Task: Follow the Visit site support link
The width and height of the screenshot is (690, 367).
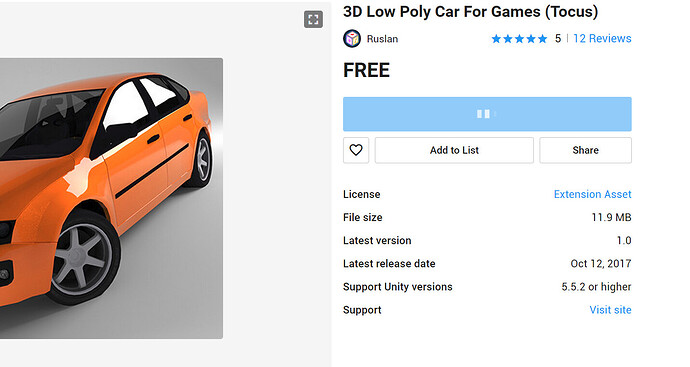Action: pyautogui.click(x=610, y=310)
